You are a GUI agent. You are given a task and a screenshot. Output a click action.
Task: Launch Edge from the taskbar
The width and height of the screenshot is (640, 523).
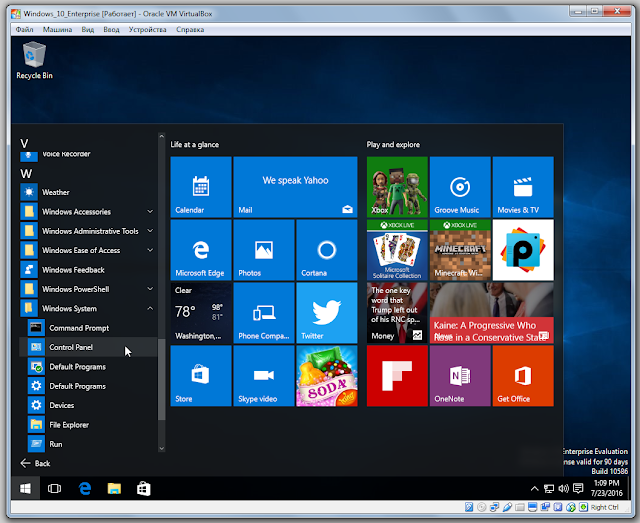point(85,488)
